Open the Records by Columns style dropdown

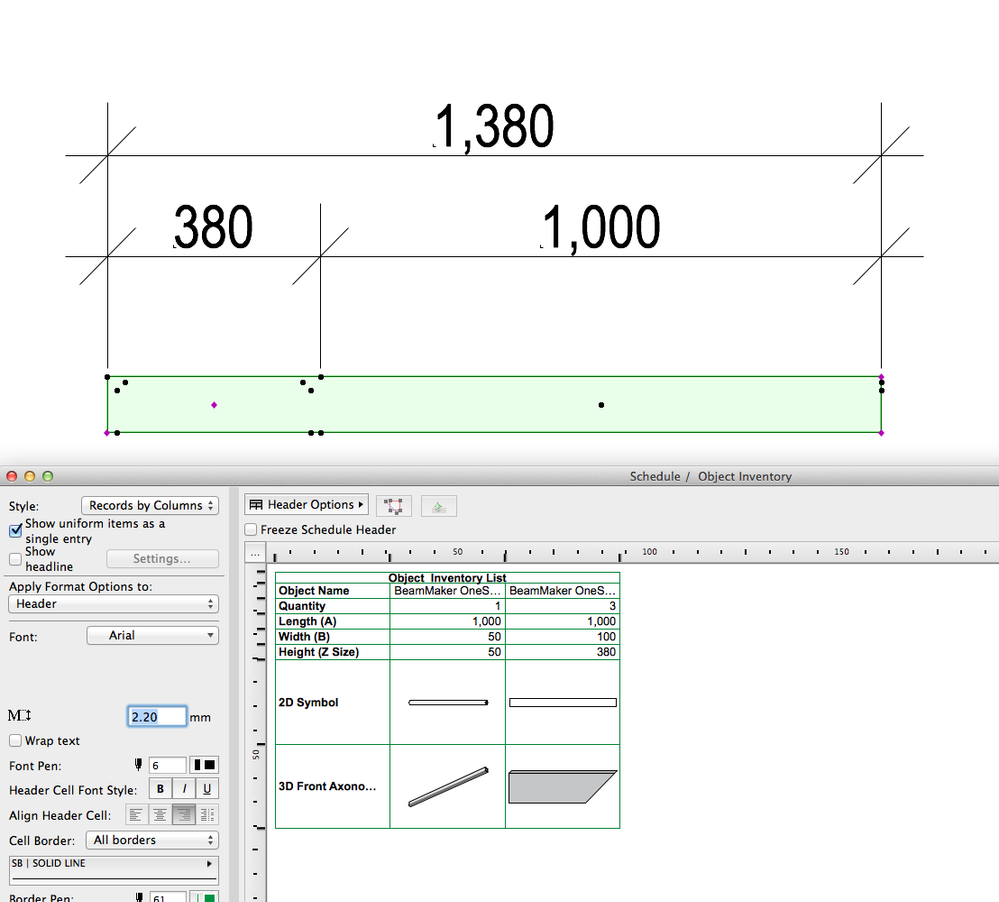click(149, 505)
